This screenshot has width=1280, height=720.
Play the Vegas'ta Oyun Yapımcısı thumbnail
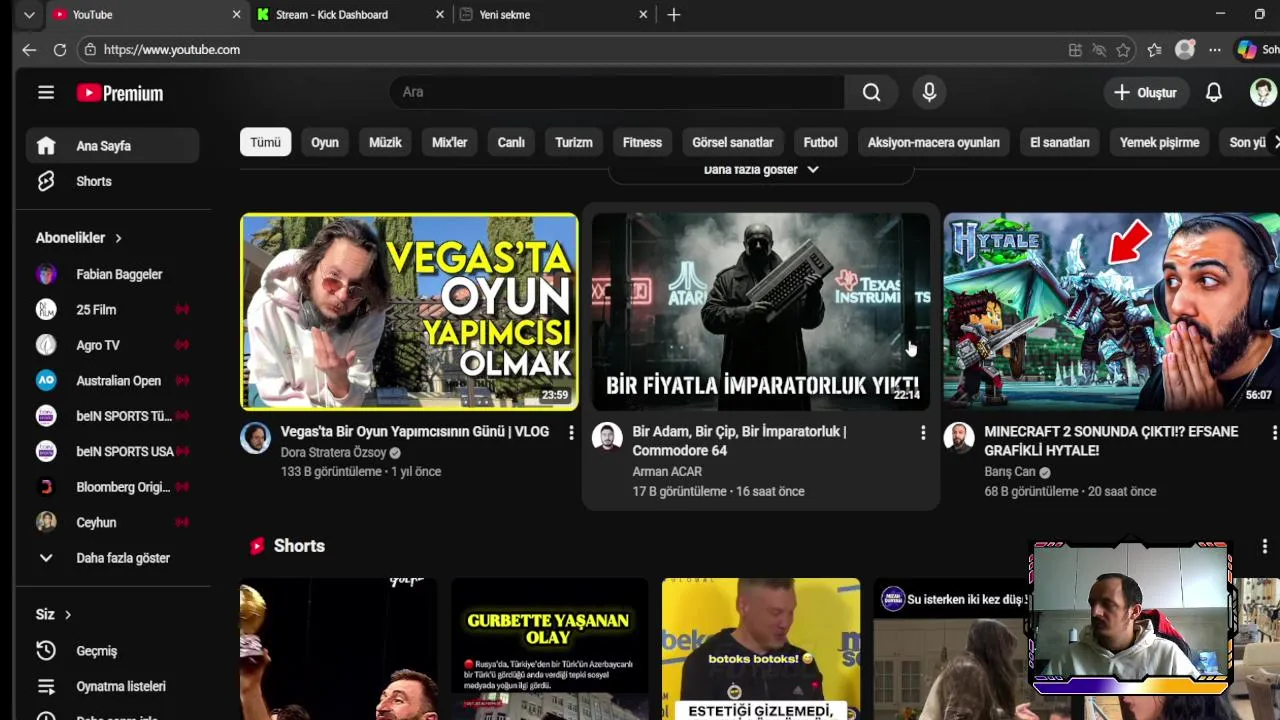point(409,311)
